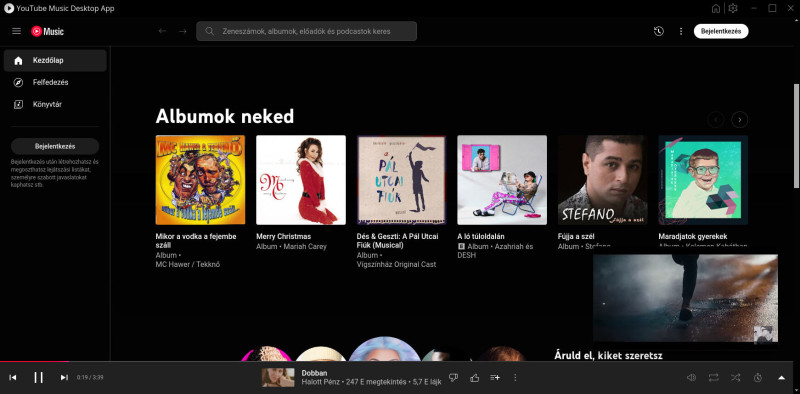Toggle repeat mode
Image resolution: width=800 pixels, height=394 pixels.
[x=713, y=377]
